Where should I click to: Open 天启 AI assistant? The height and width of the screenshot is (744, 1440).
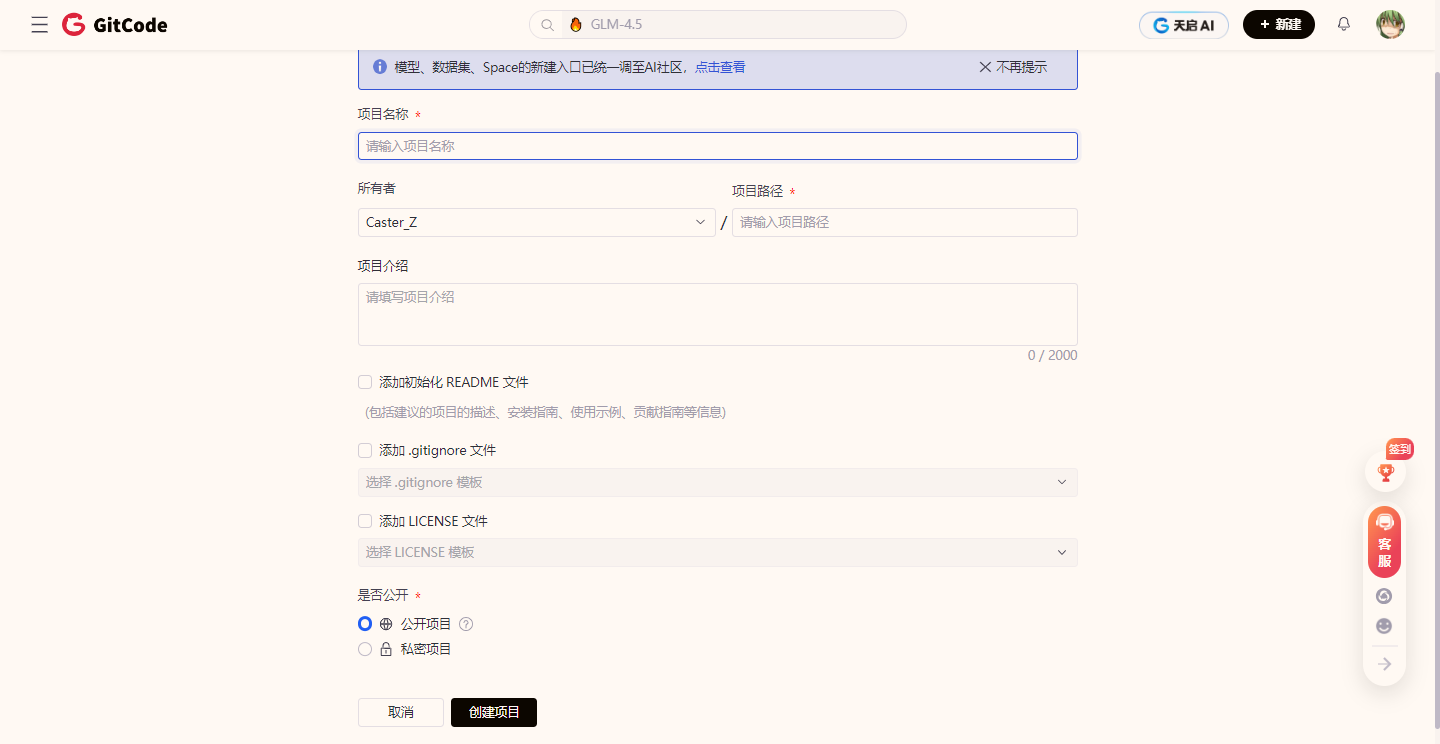click(1184, 25)
